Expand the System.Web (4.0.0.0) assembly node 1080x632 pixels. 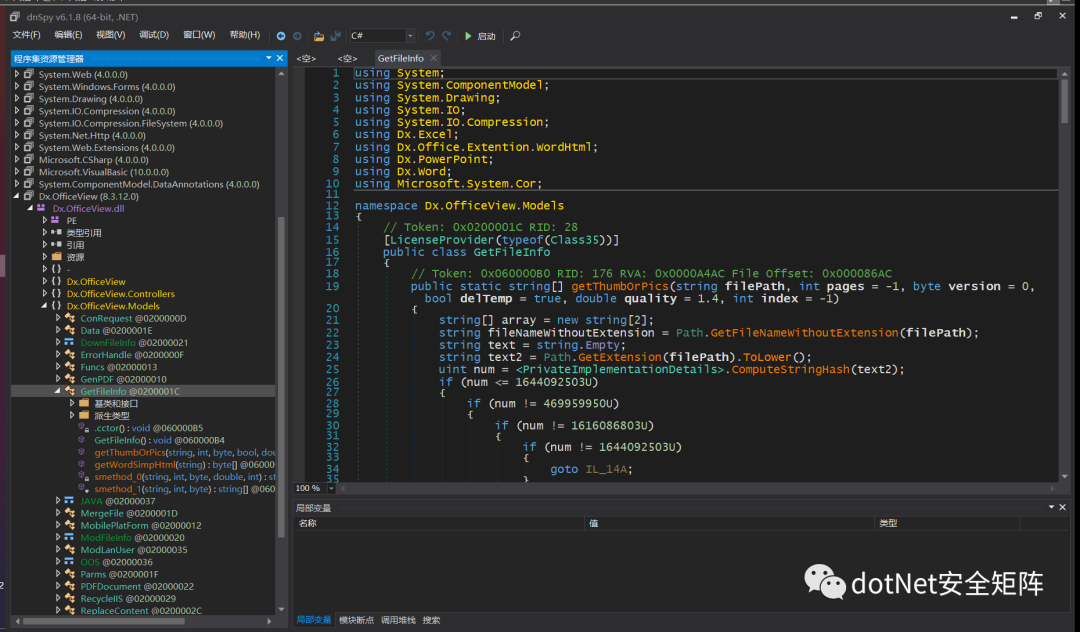[17, 74]
